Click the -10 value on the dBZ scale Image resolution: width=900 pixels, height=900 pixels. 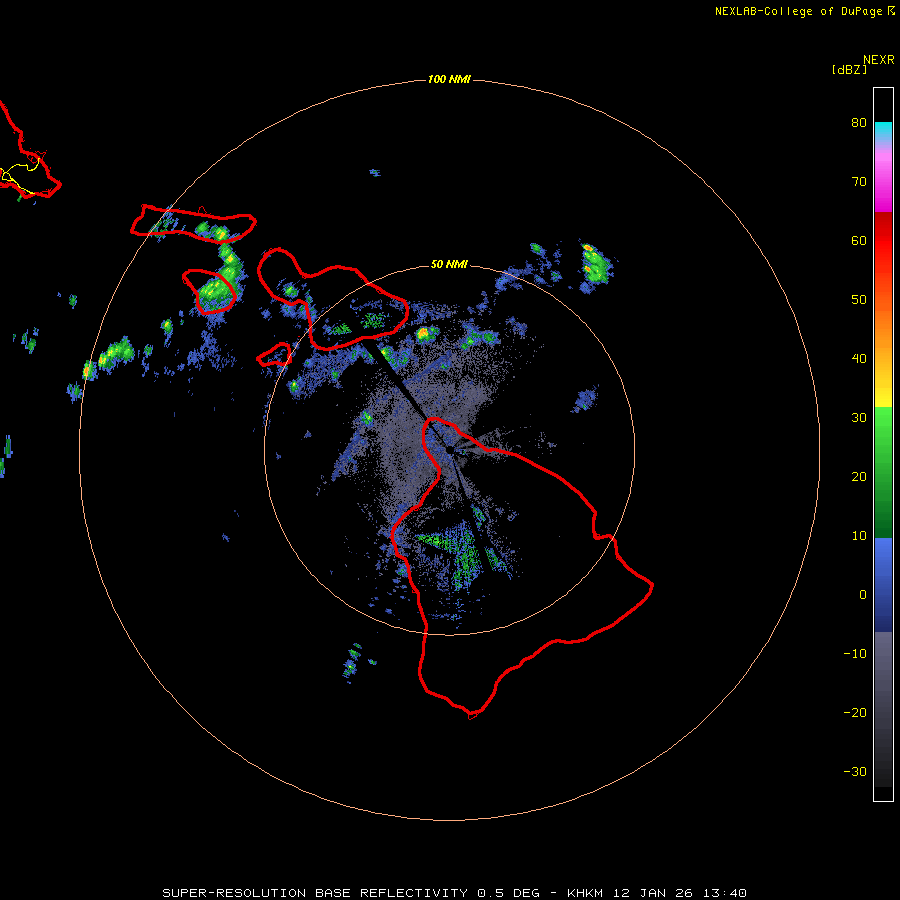point(855,653)
